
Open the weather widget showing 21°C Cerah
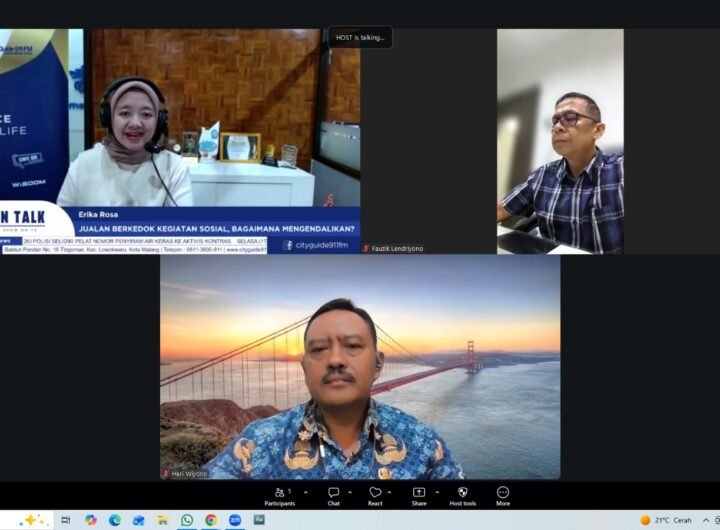click(x=665, y=520)
